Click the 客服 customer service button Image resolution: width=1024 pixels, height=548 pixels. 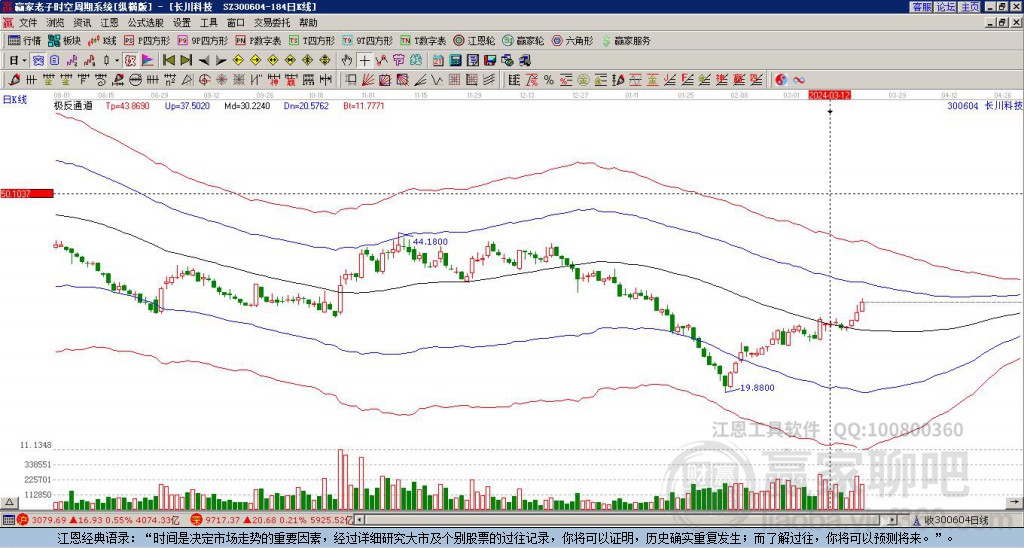[x=921, y=7]
